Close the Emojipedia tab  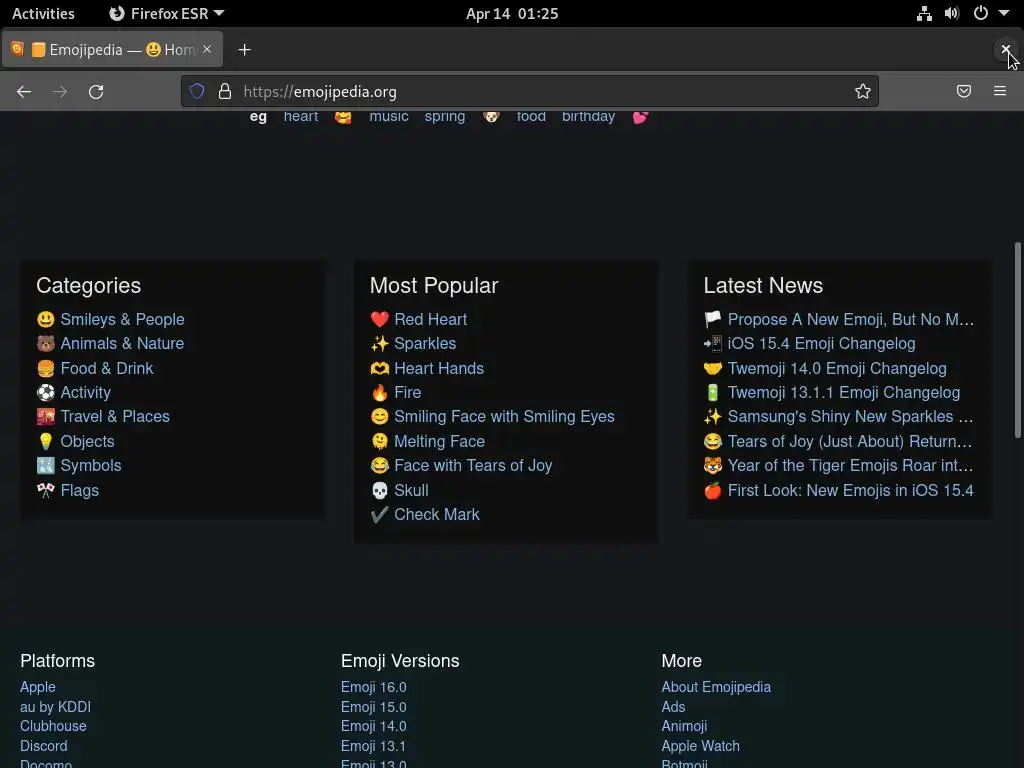point(207,49)
